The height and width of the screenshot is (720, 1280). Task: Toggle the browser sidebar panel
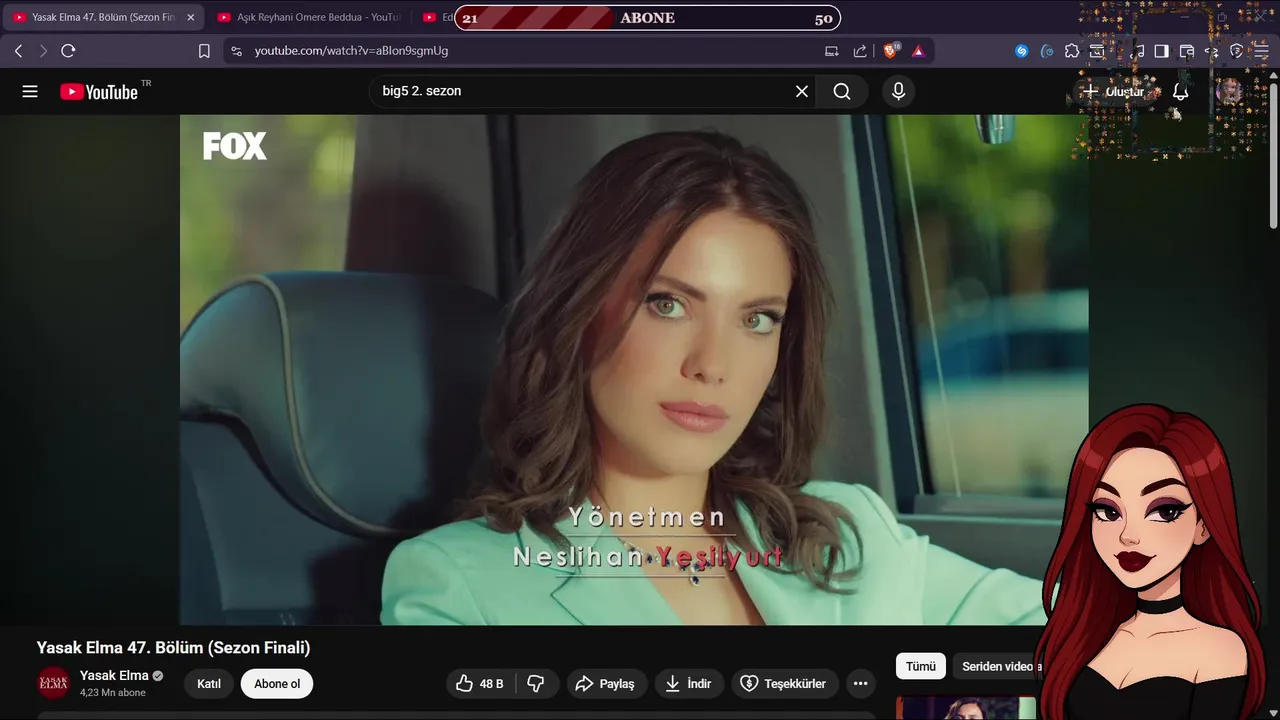(x=1161, y=51)
